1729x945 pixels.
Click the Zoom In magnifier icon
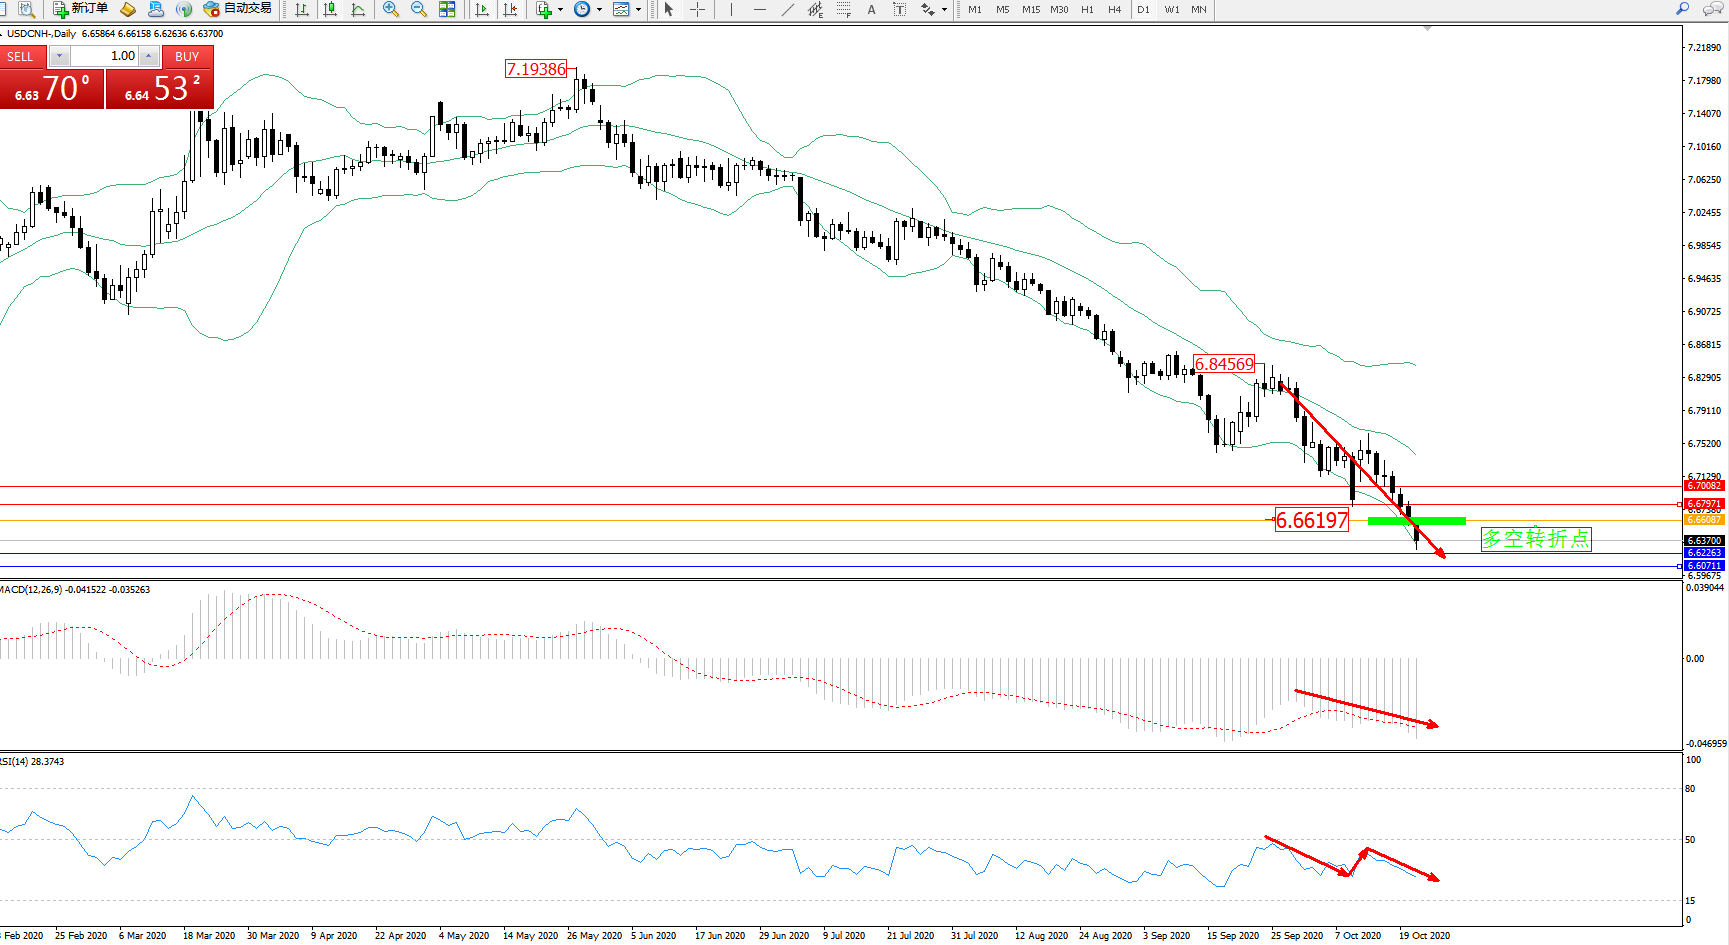point(391,9)
